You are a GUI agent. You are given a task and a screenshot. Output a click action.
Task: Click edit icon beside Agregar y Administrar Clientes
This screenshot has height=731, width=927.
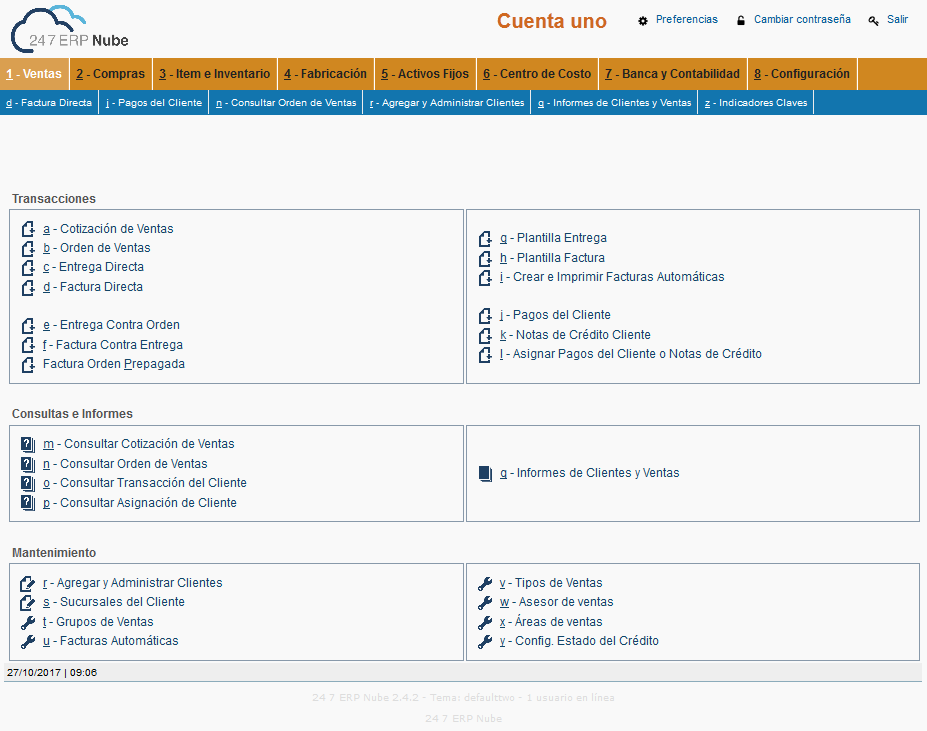28,583
